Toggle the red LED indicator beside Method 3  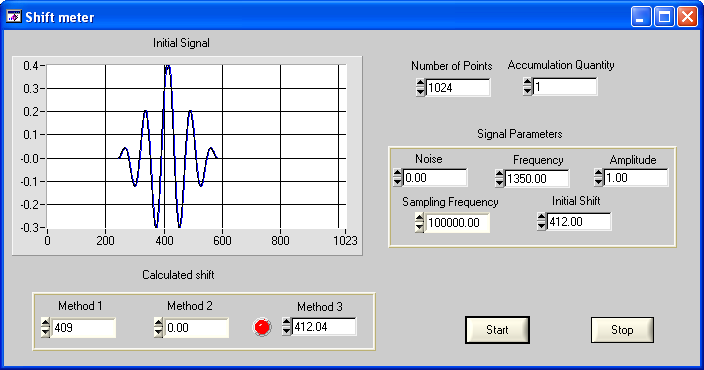point(262,327)
